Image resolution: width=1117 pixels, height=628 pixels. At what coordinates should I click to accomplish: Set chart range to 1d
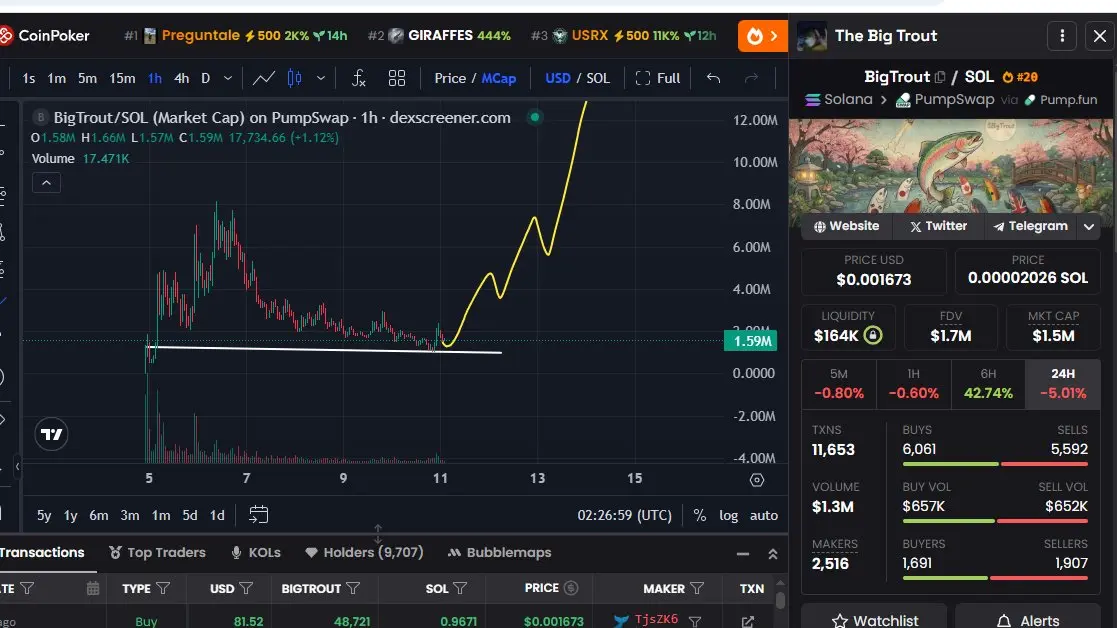(217, 515)
